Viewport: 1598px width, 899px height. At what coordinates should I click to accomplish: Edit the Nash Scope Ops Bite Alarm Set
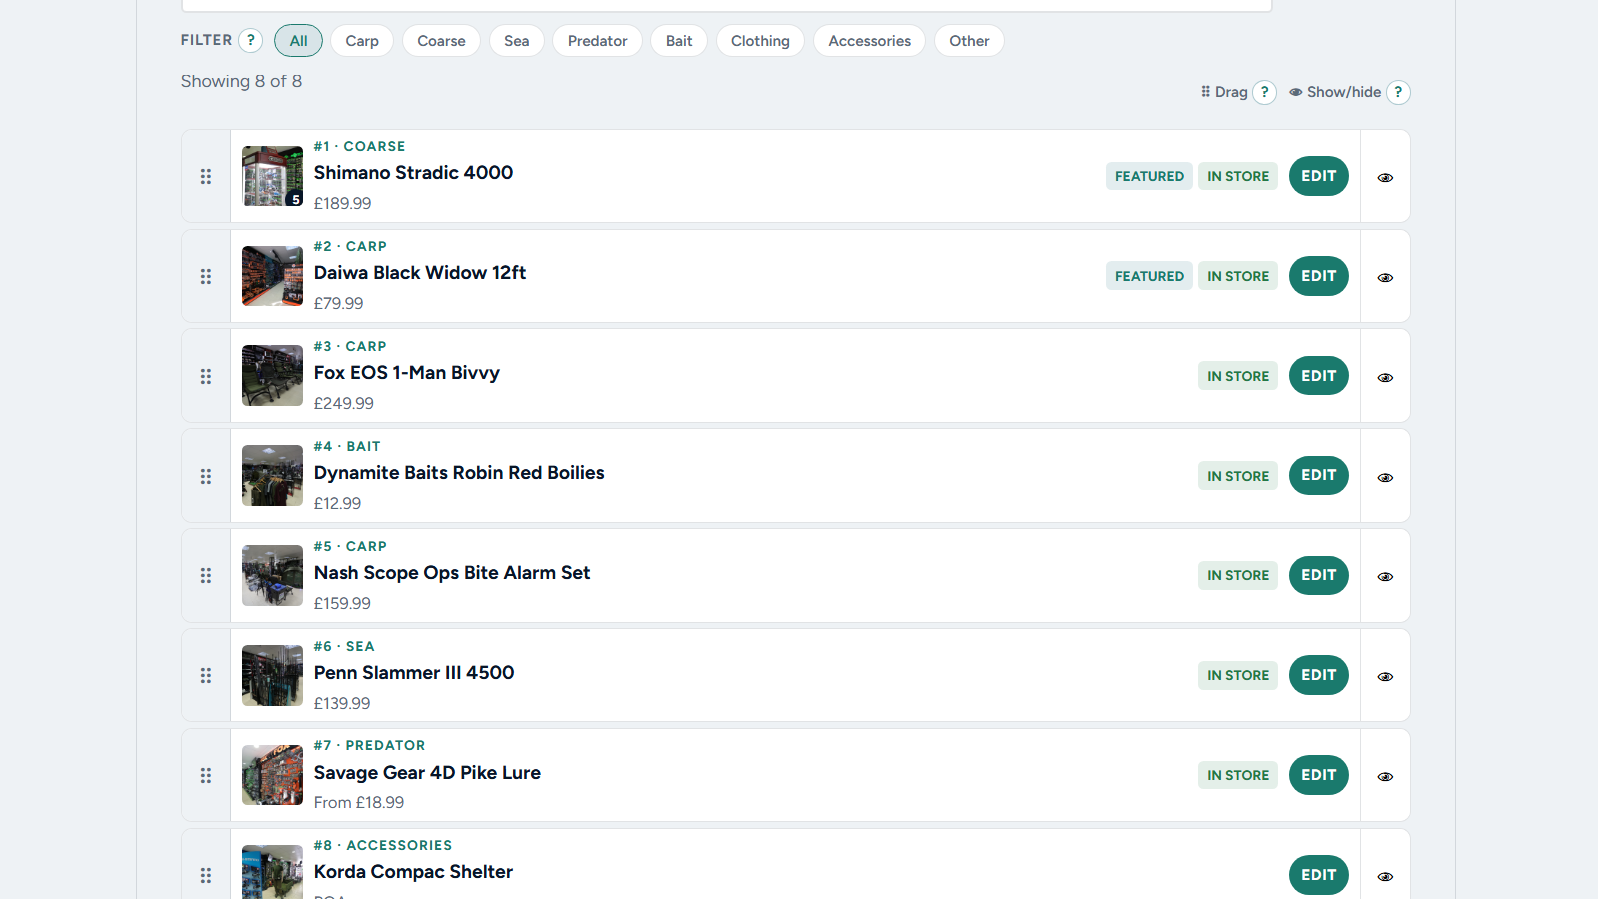(x=1319, y=575)
